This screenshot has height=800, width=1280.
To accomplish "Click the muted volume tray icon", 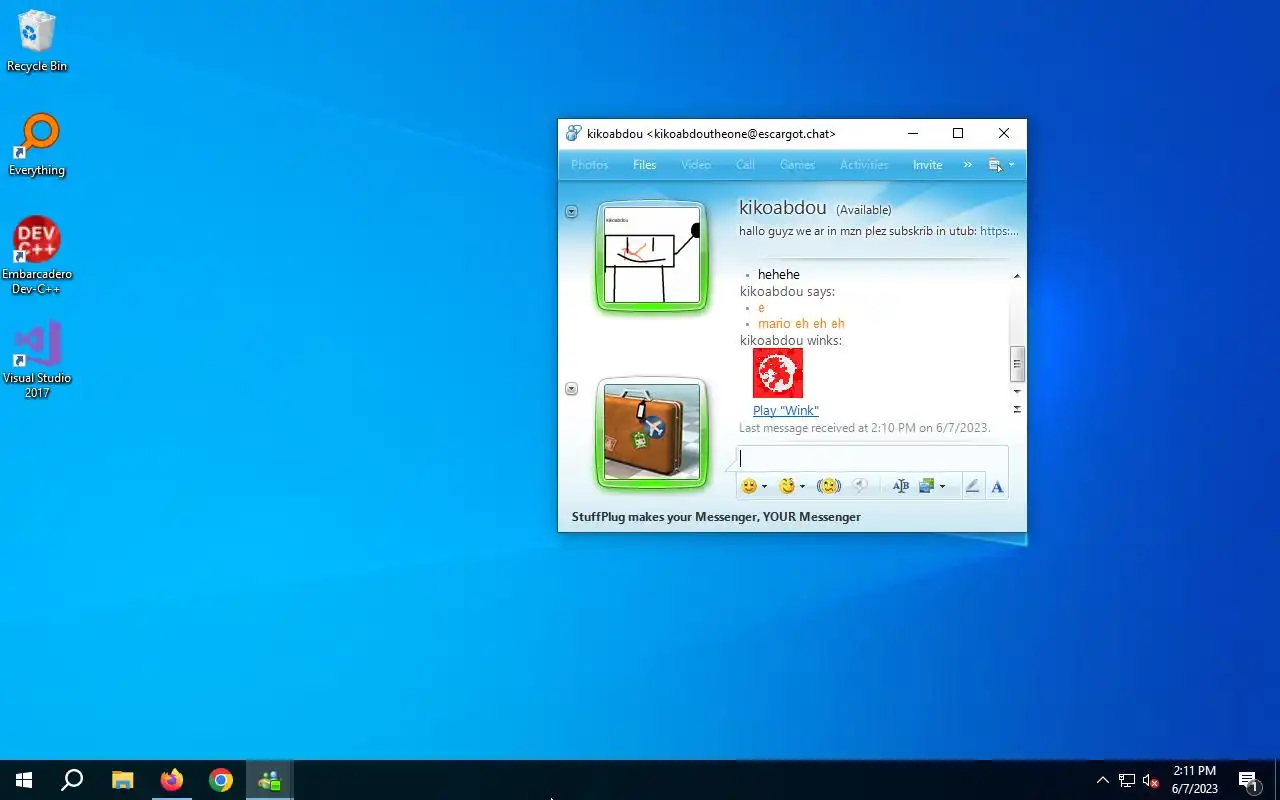I will tap(1151, 781).
